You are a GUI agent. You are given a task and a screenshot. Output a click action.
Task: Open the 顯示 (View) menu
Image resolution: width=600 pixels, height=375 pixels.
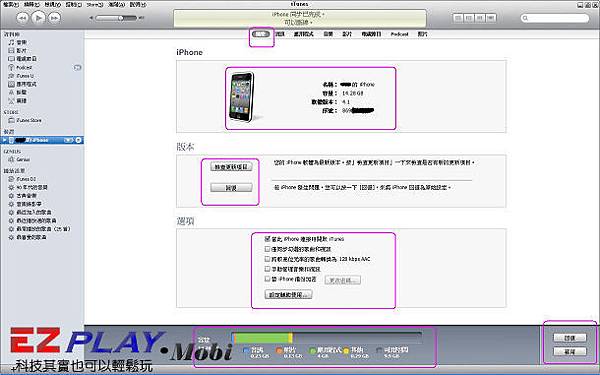(x=52, y=5)
